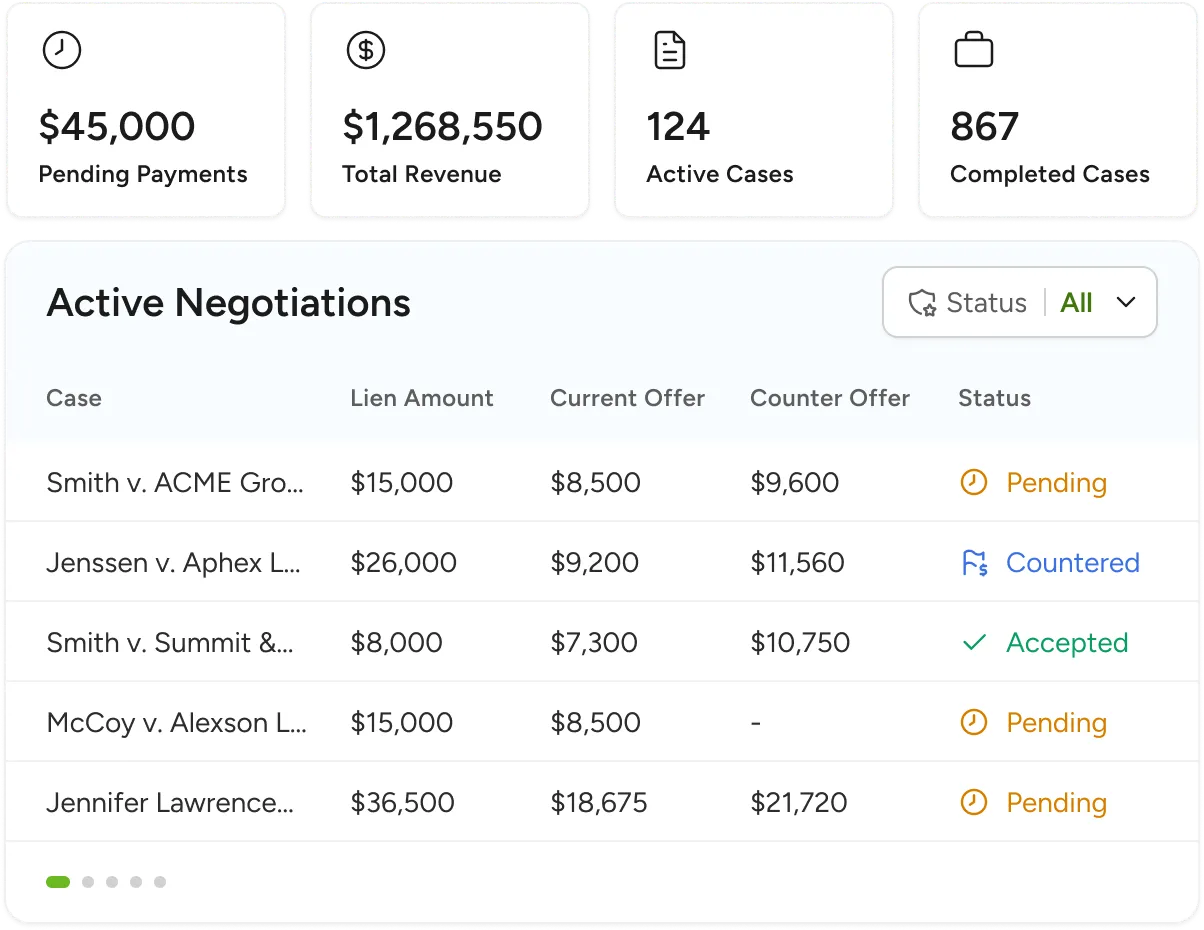Open the Jenssen v. Aphex case row
Viewport: 1204px width, 930px height.
pos(173,563)
